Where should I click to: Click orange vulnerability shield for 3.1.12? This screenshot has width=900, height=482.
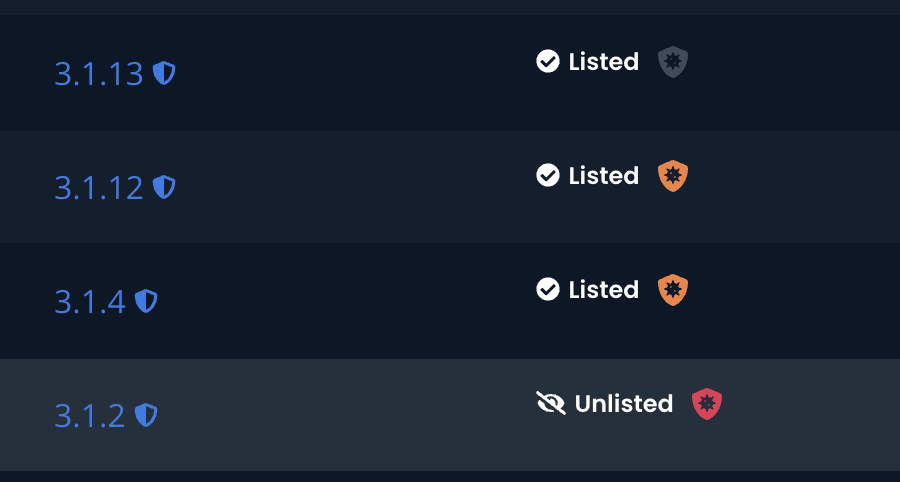pyautogui.click(x=673, y=176)
